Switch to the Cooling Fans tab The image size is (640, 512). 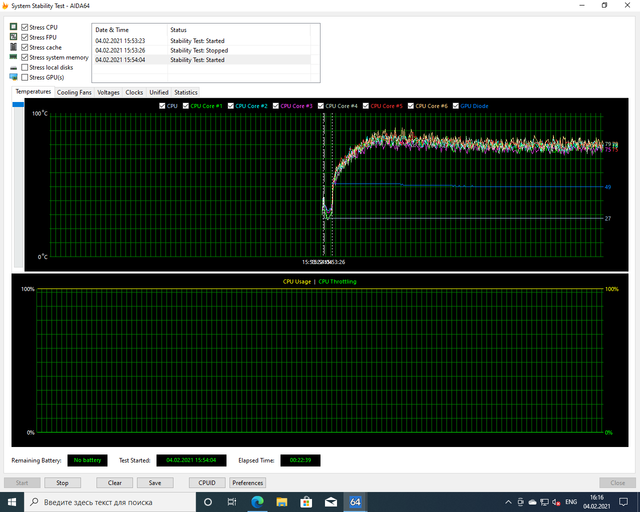(74, 92)
